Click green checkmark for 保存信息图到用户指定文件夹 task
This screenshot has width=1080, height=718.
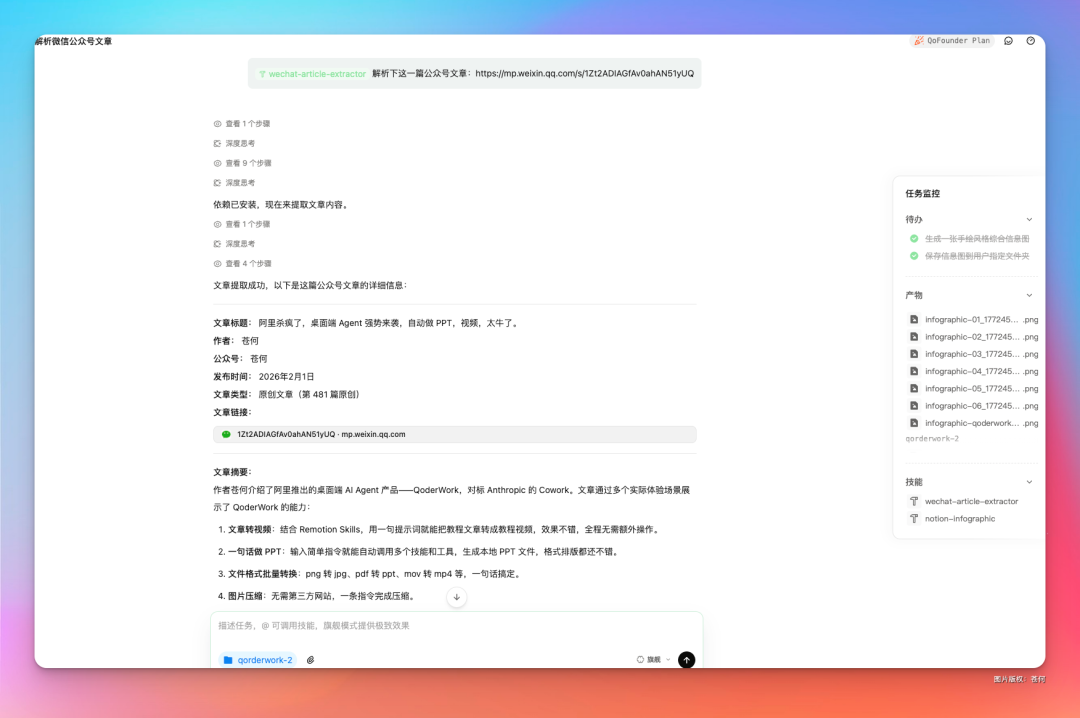(912, 255)
